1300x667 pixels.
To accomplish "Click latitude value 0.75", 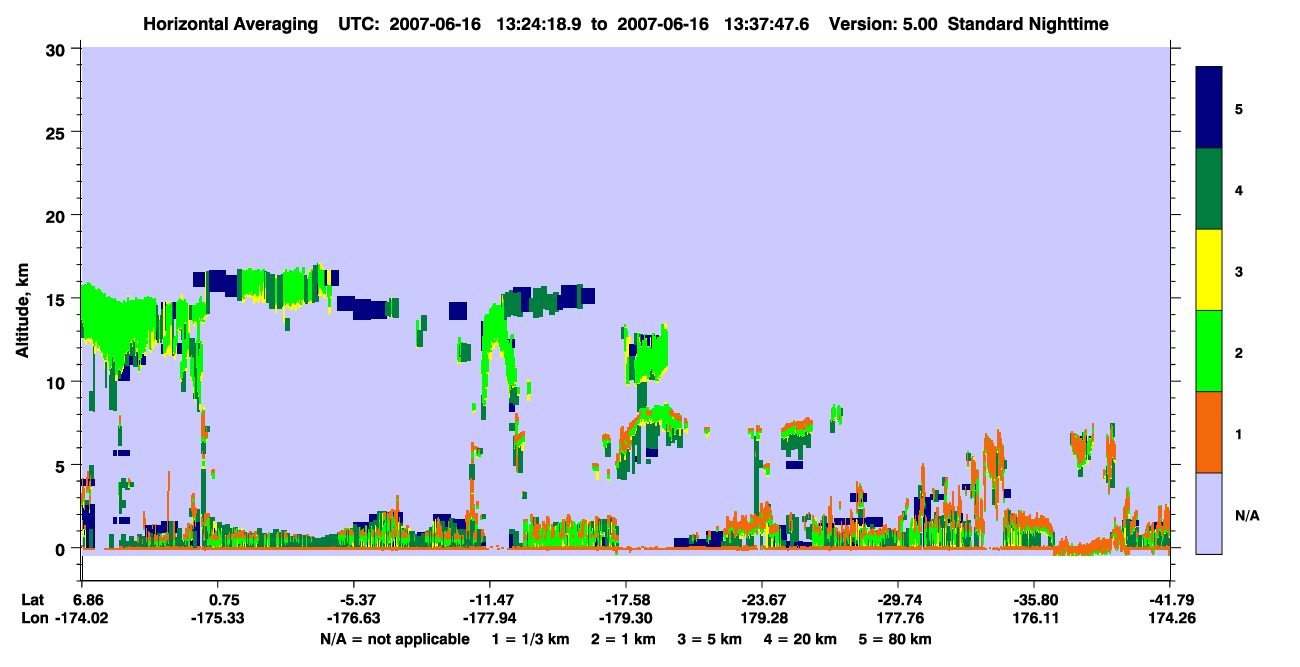I will pyautogui.click(x=223, y=601).
